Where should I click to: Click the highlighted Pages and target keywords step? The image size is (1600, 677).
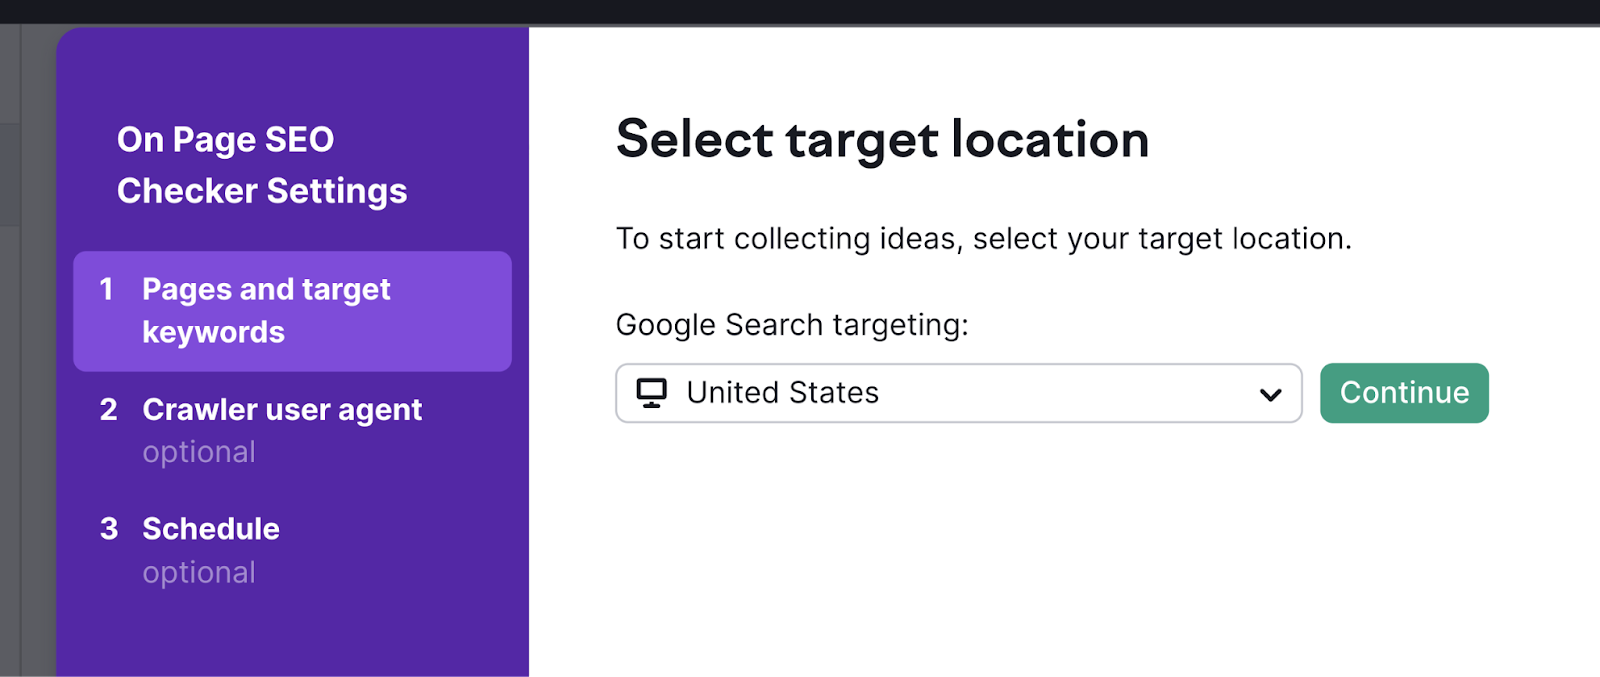click(x=291, y=310)
